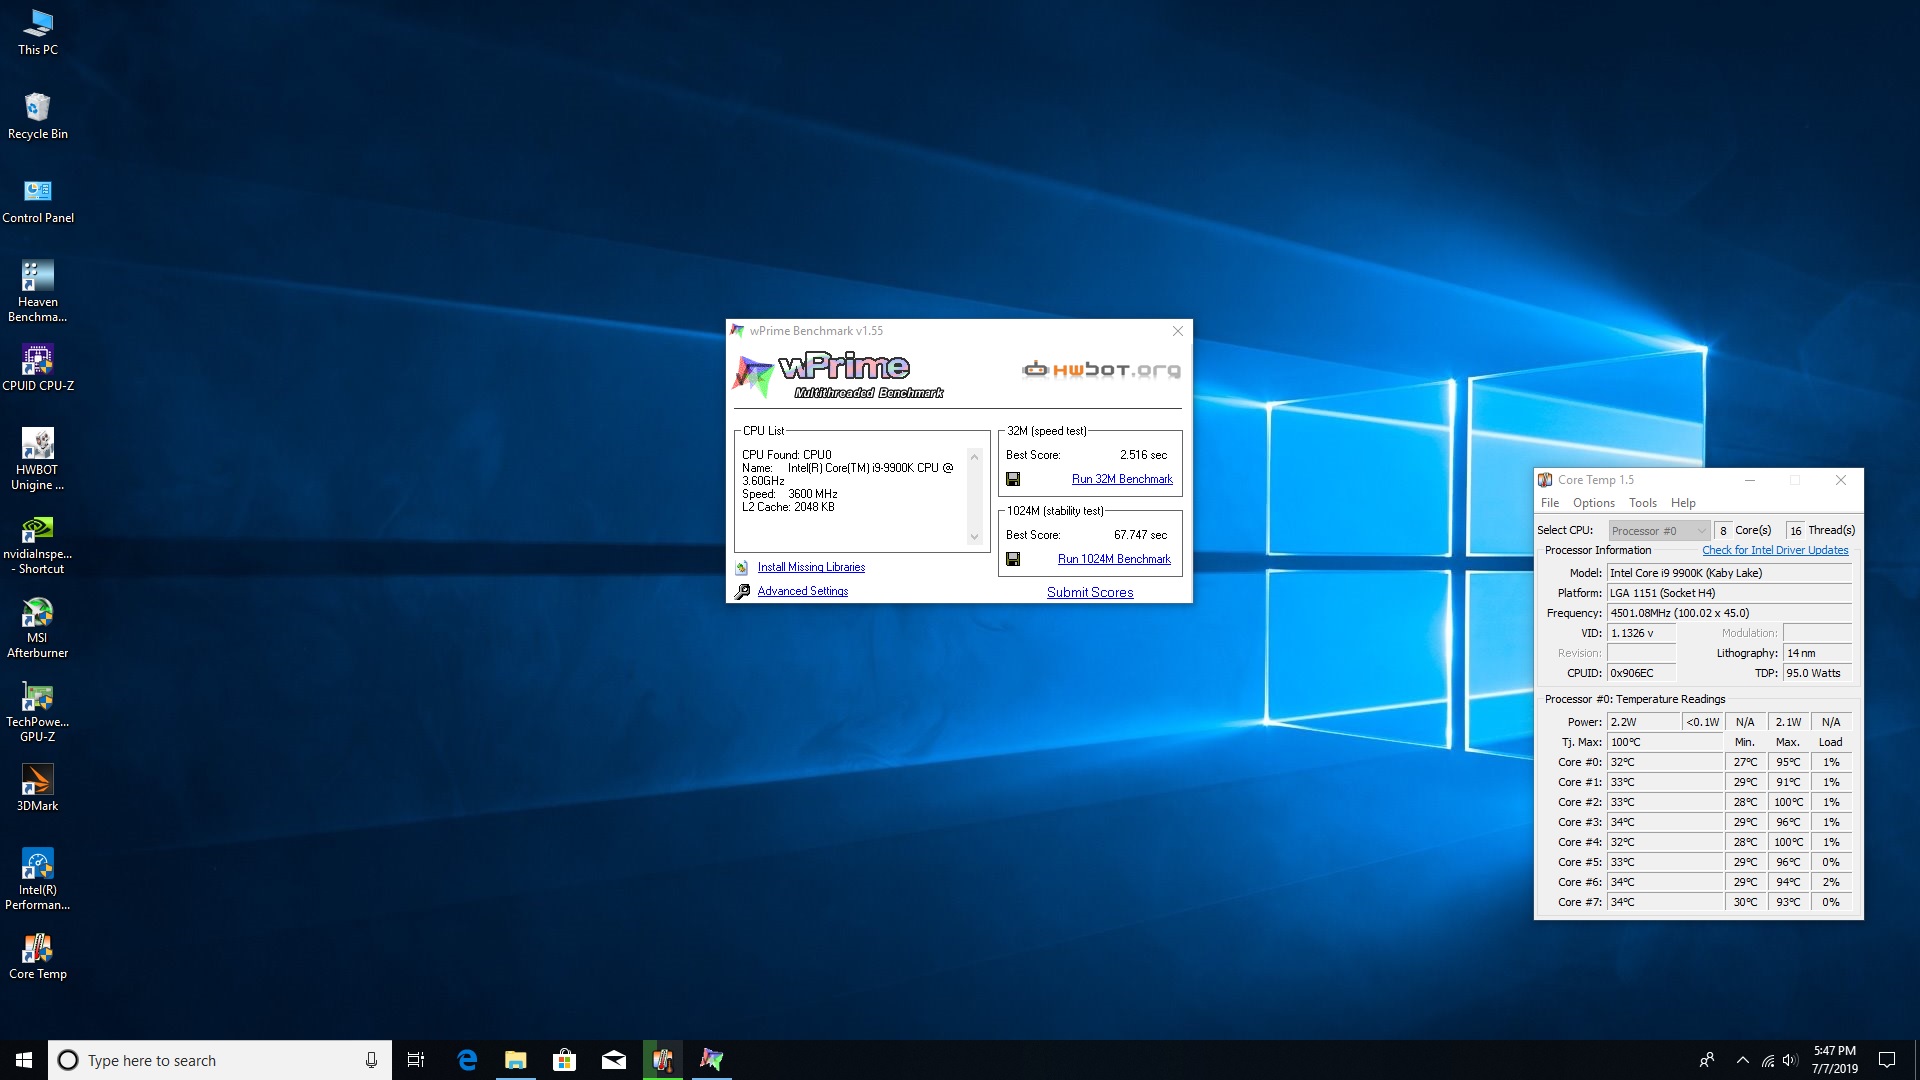
Task: Select the CPUID CPU-Z desktop icon
Action: [38, 368]
